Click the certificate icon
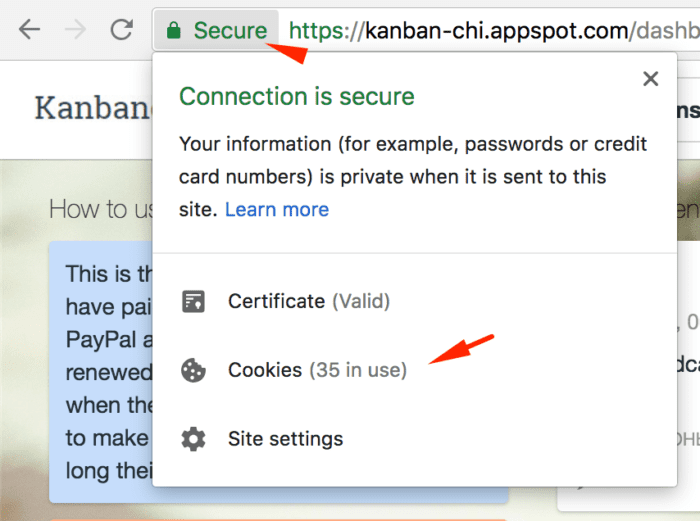The image size is (700, 521). [x=193, y=301]
